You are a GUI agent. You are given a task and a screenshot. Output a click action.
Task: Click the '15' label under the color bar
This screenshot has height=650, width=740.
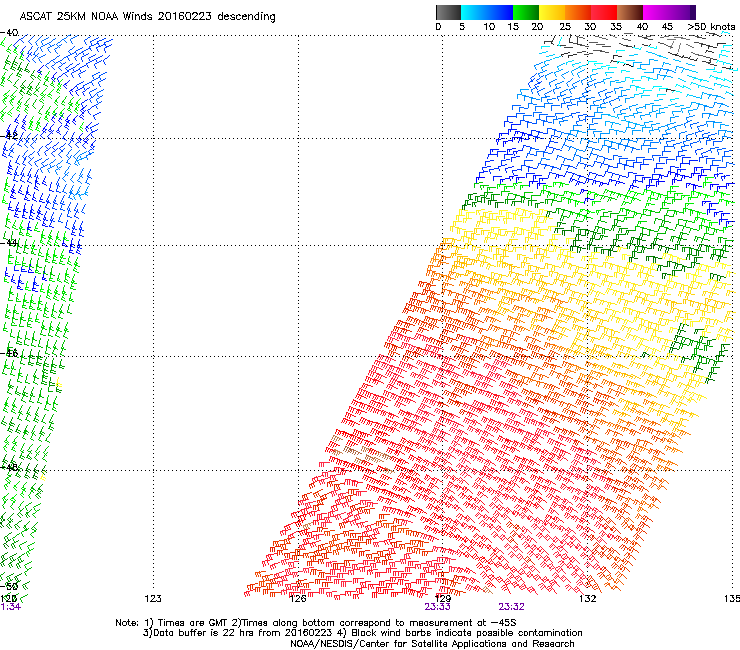(513, 27)
